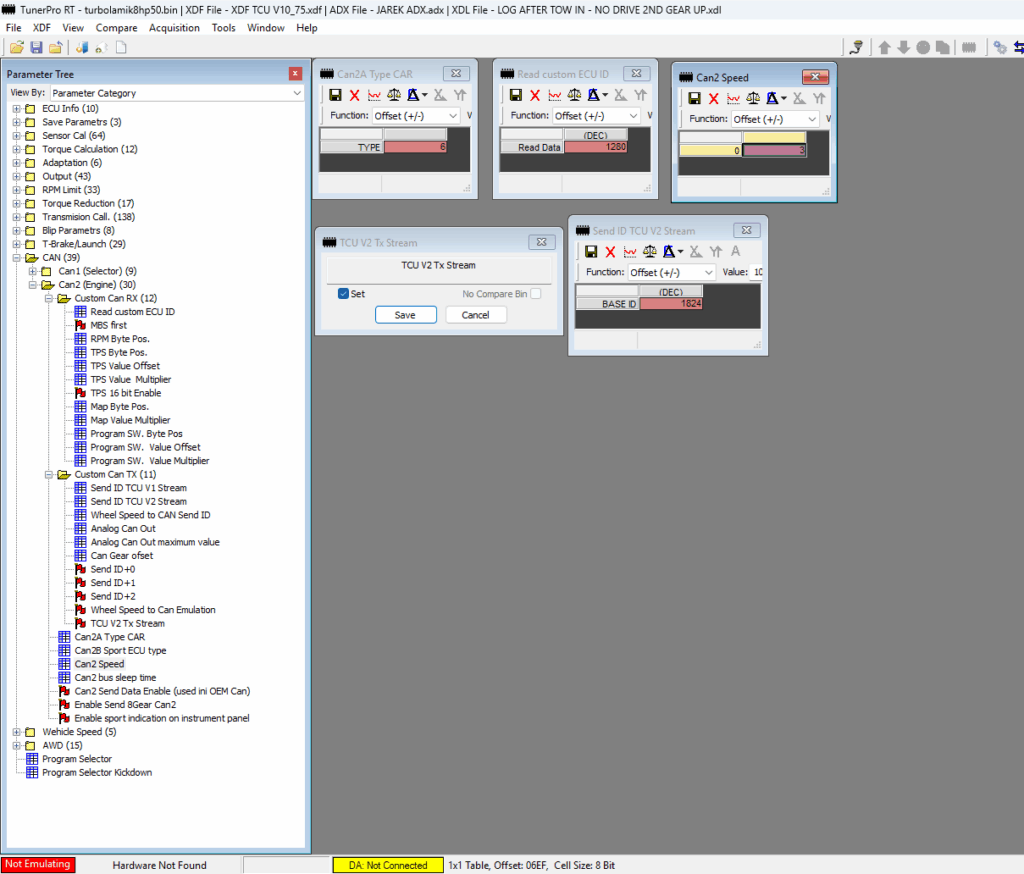Click the red 1824 BASE ID value cell

tap(670, 304)
